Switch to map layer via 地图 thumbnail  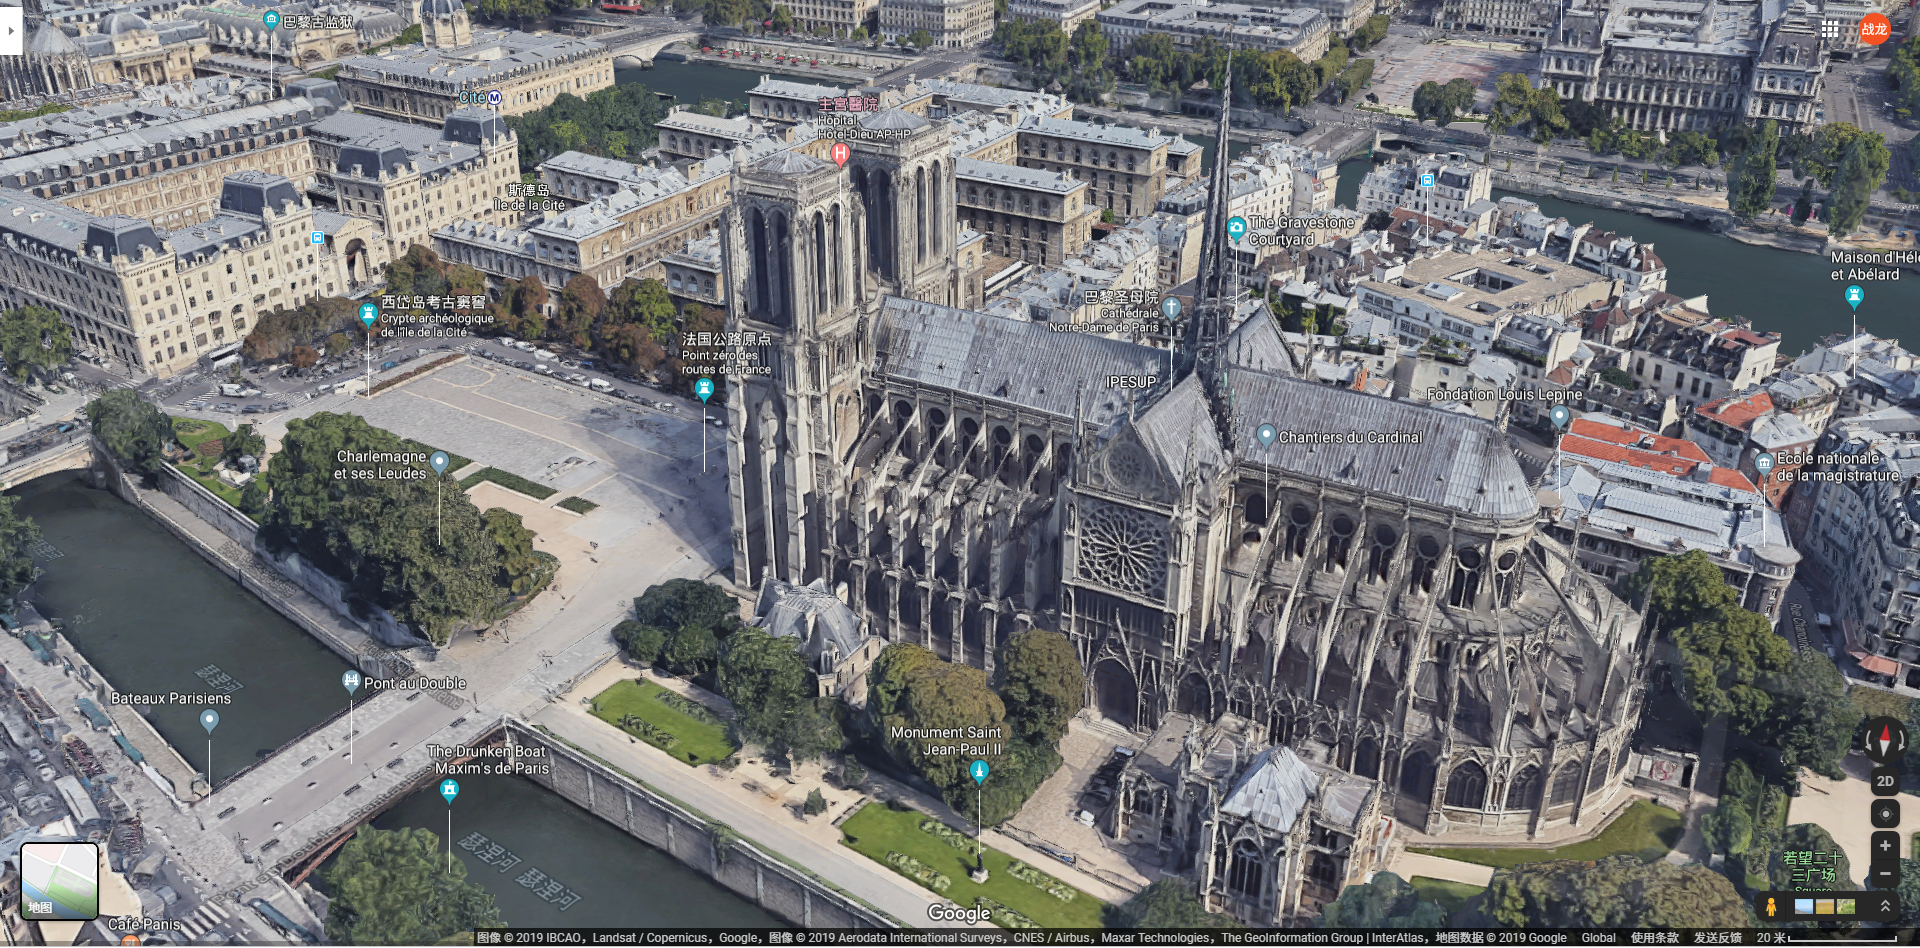click(59, 881)
